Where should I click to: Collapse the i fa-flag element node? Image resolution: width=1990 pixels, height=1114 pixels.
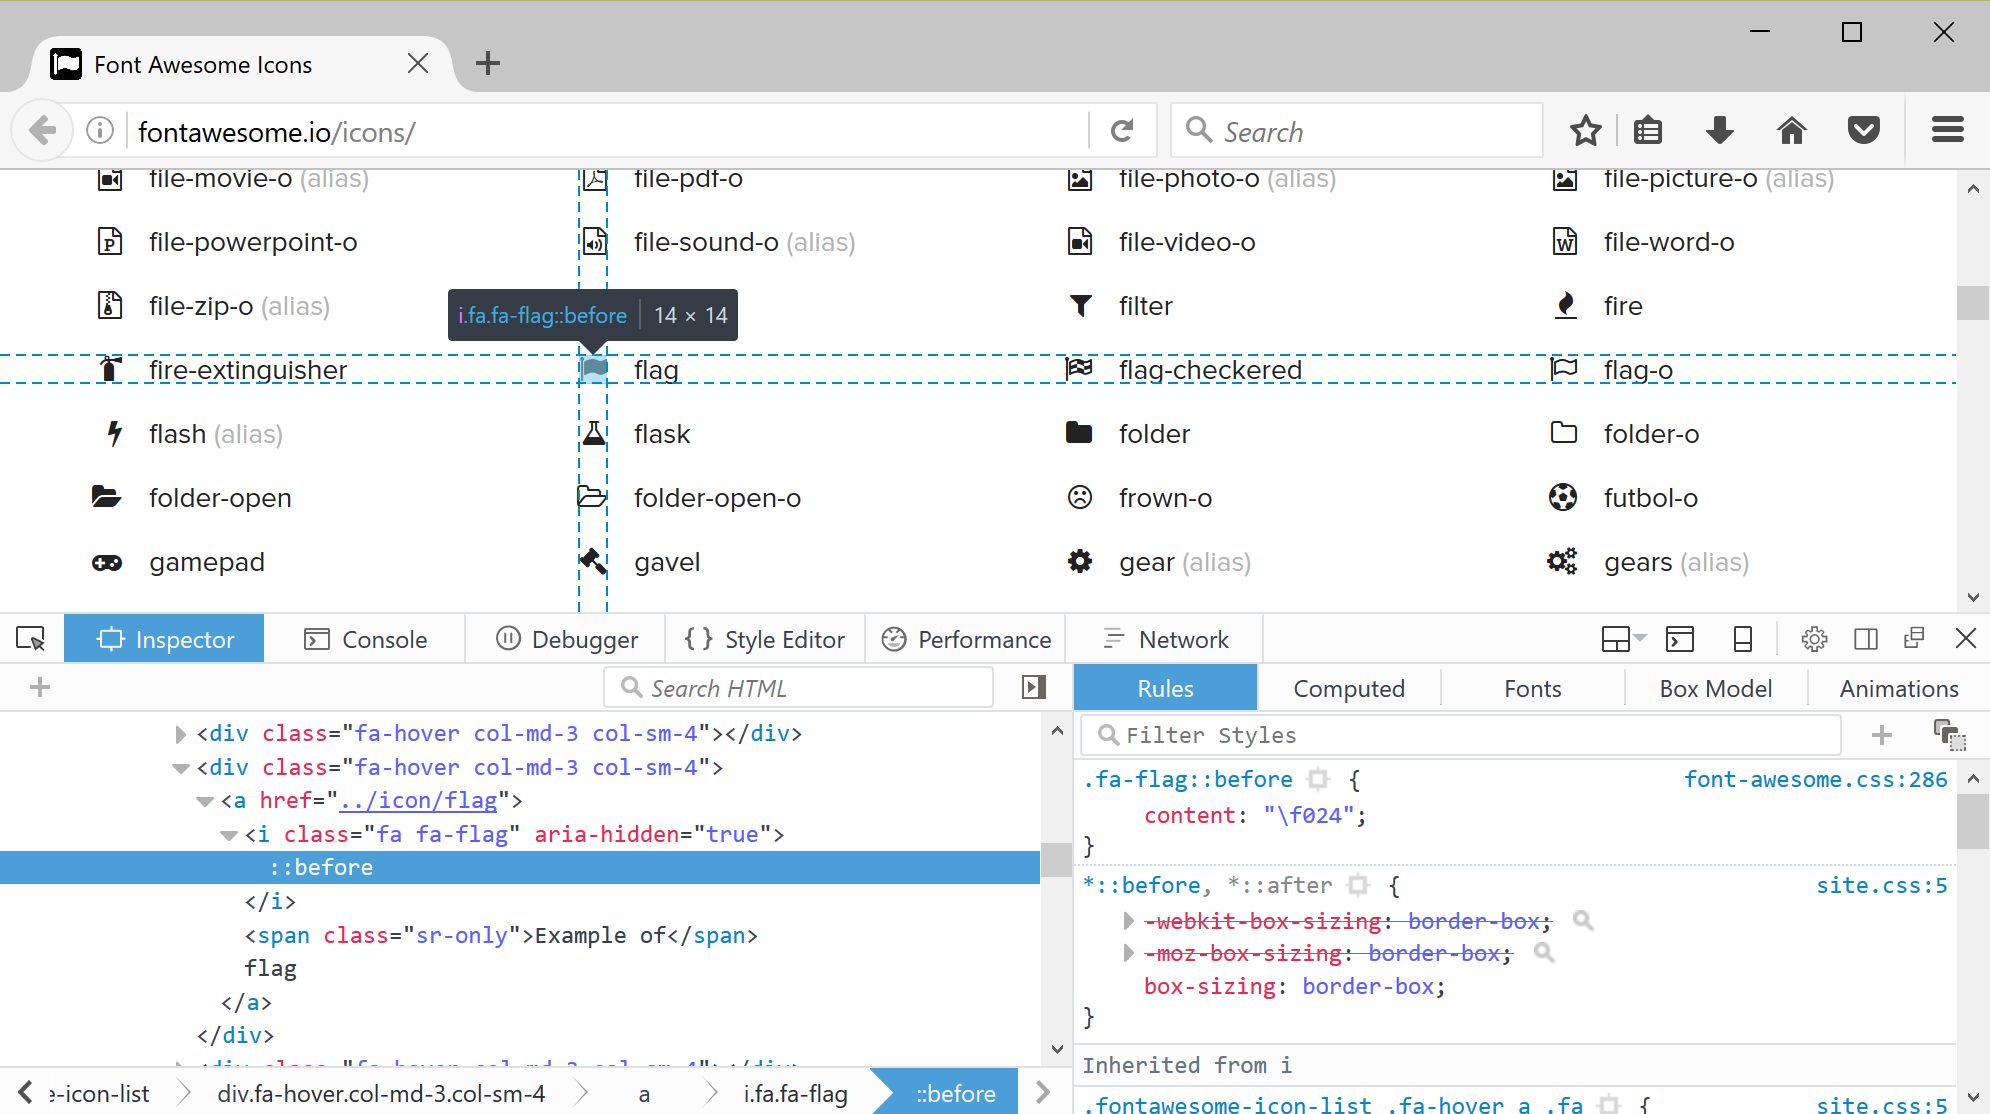click(228, 835)
